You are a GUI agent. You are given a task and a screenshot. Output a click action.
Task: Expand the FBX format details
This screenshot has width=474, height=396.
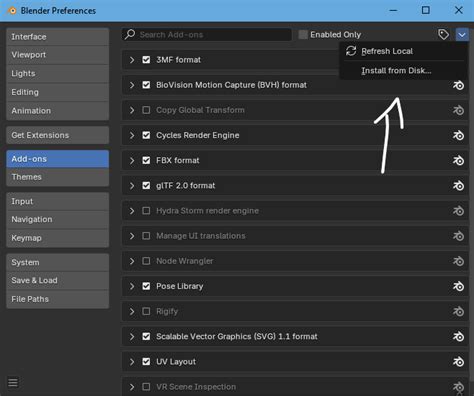132,160
